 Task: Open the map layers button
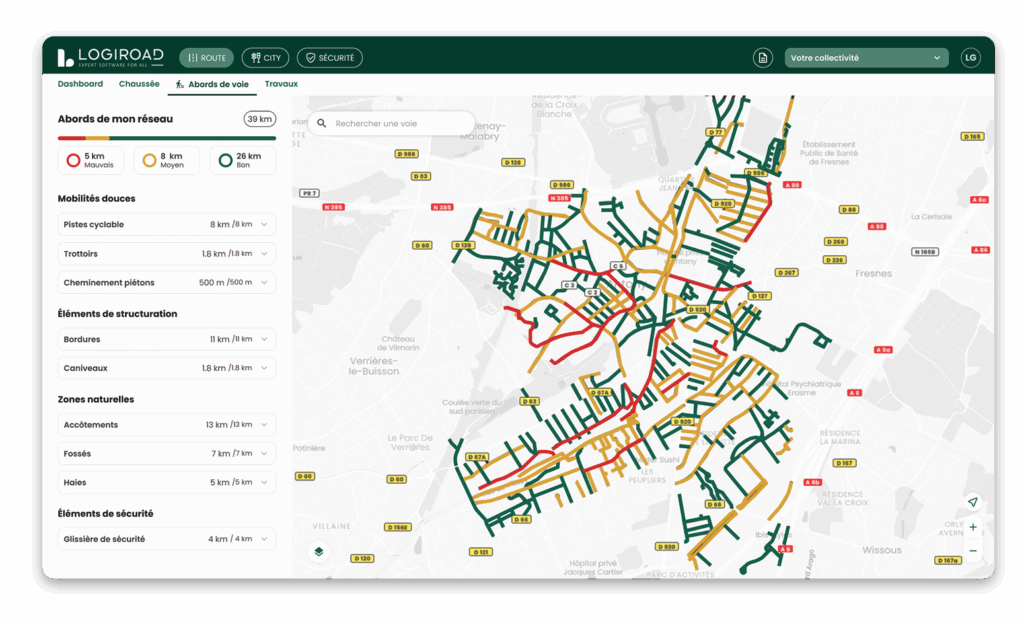click(318, 551)
